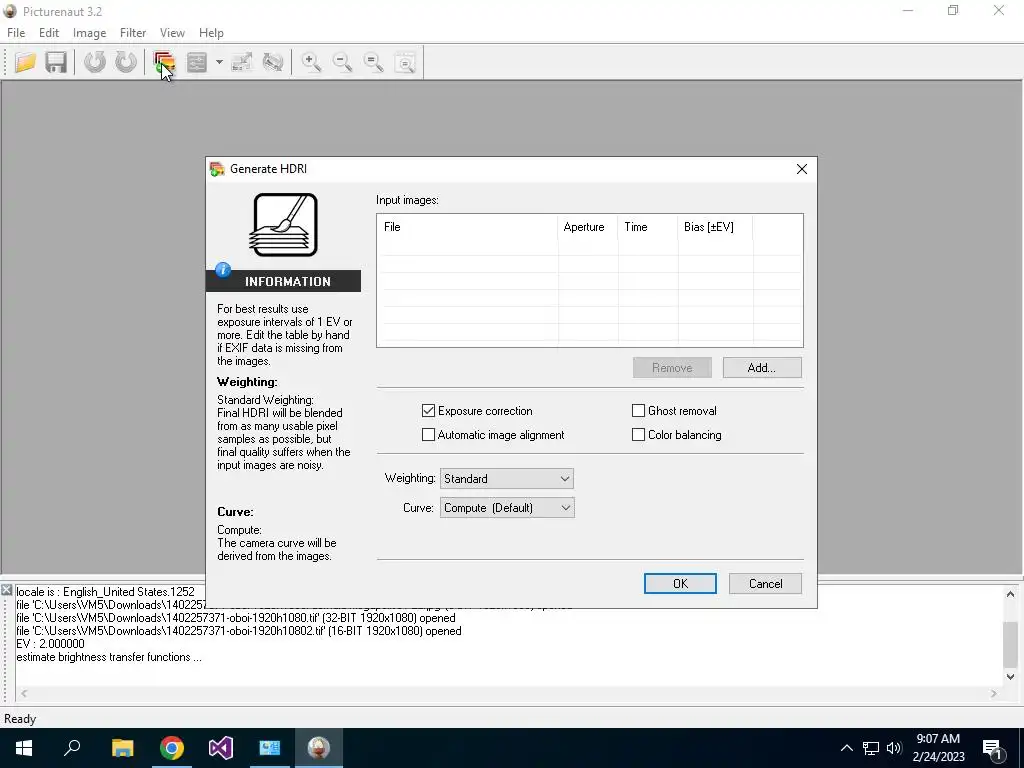Click the Redo arrow toolbar icon
This screenshot has height=768, width=1024.
125,62
